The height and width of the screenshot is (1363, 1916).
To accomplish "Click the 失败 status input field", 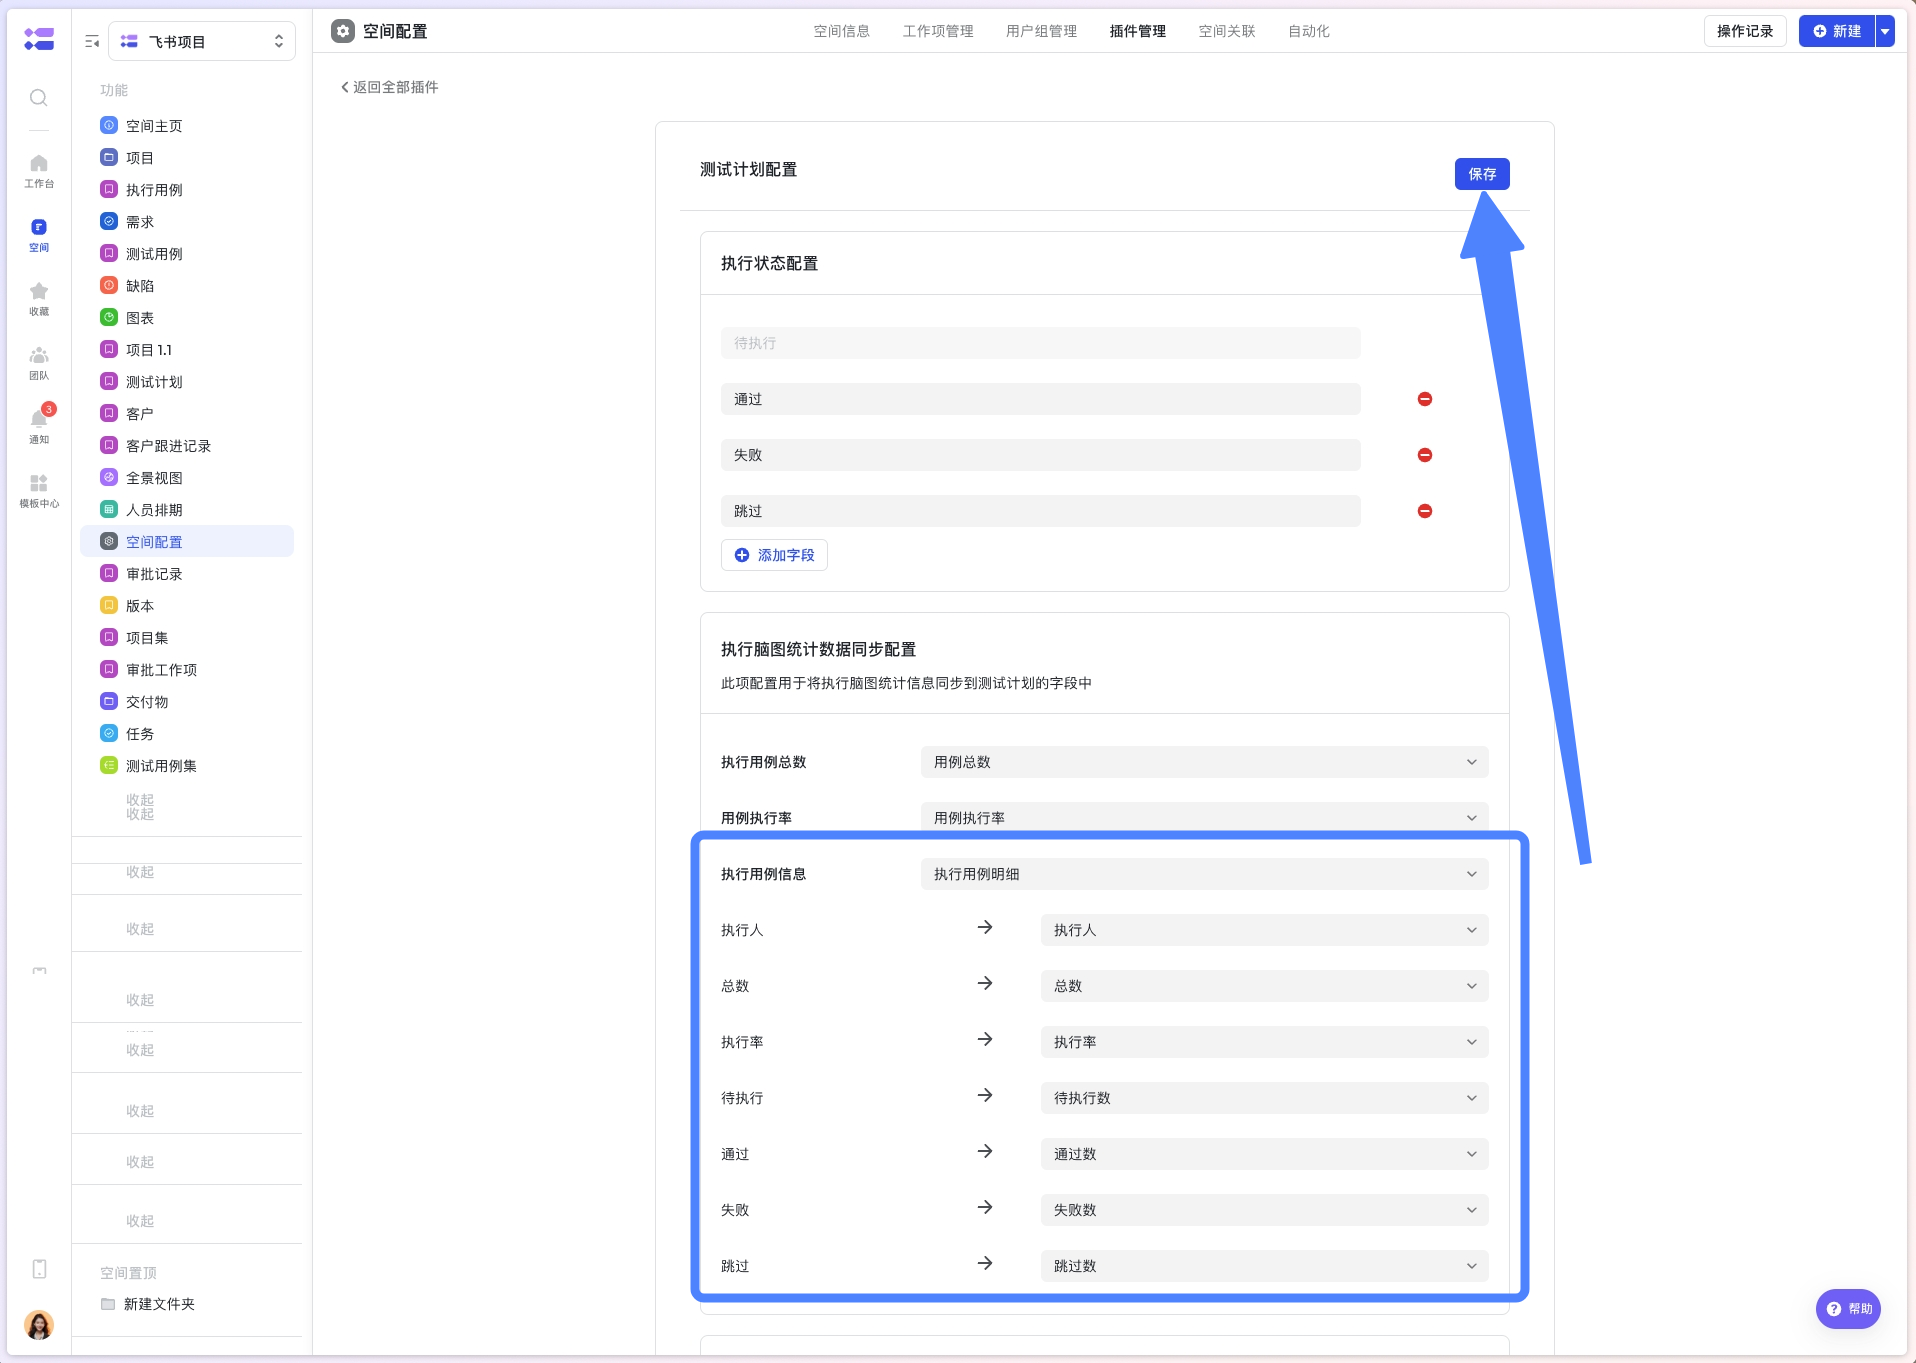I will 1040,455.
